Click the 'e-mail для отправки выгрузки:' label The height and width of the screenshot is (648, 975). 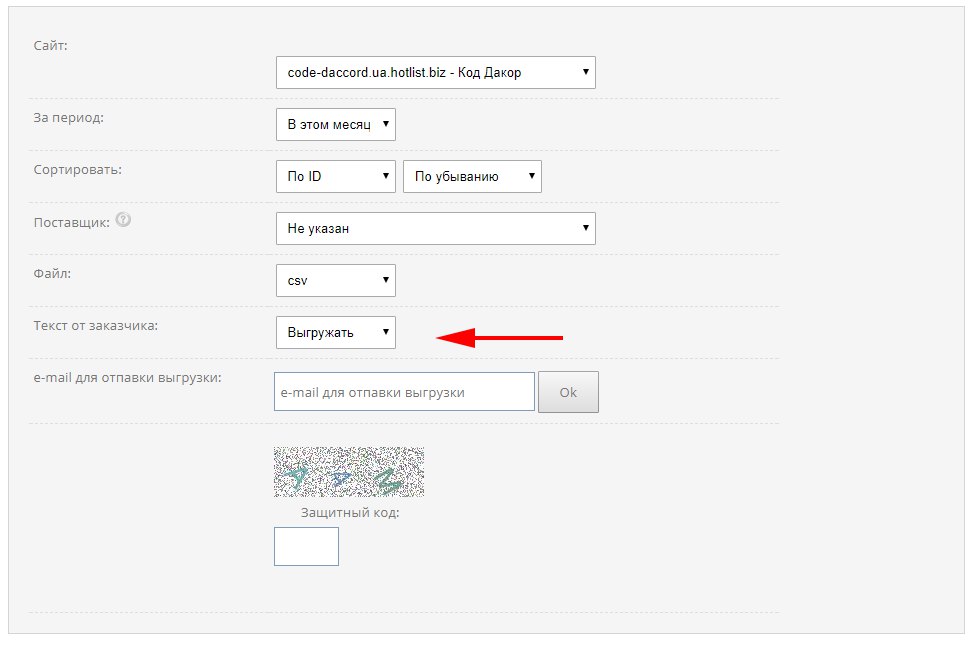tap(128, 377)
